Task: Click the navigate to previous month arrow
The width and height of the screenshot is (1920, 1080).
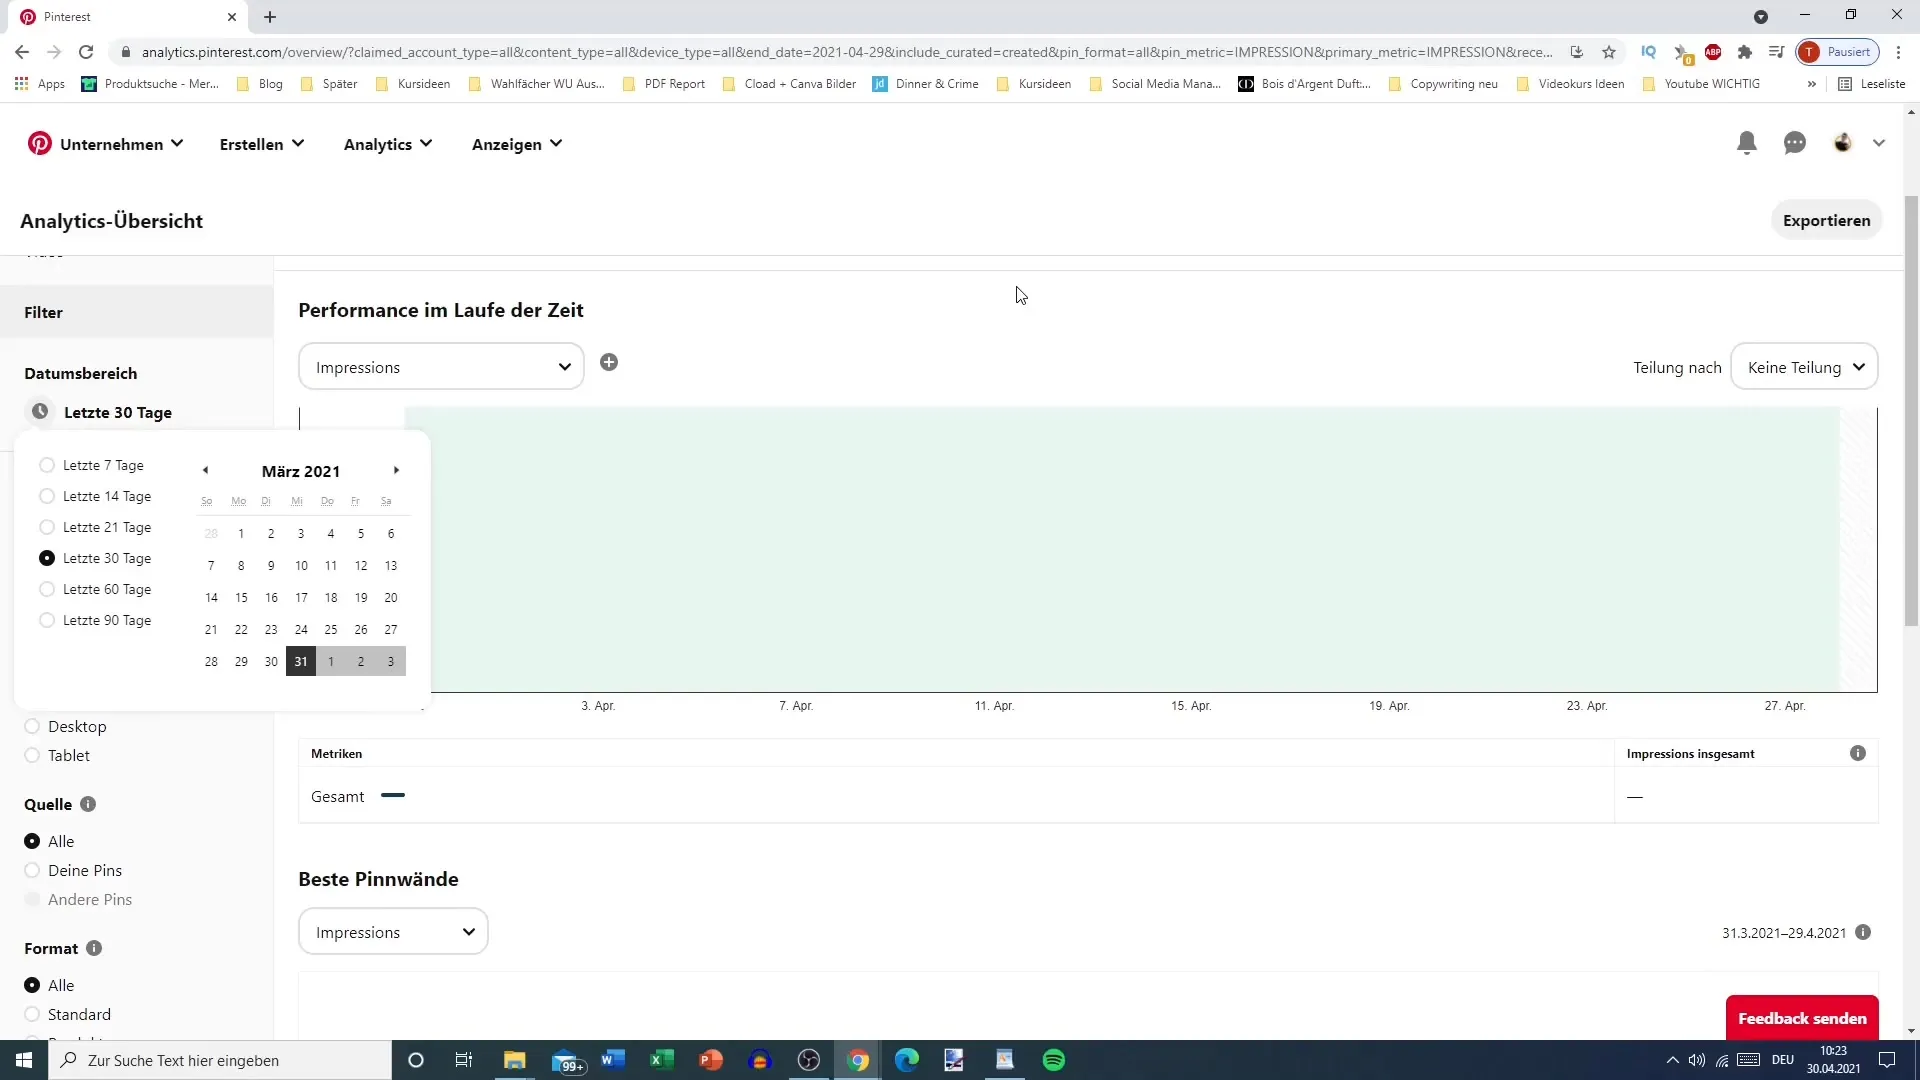Action: pyautogui.click(x=204, y=472)
